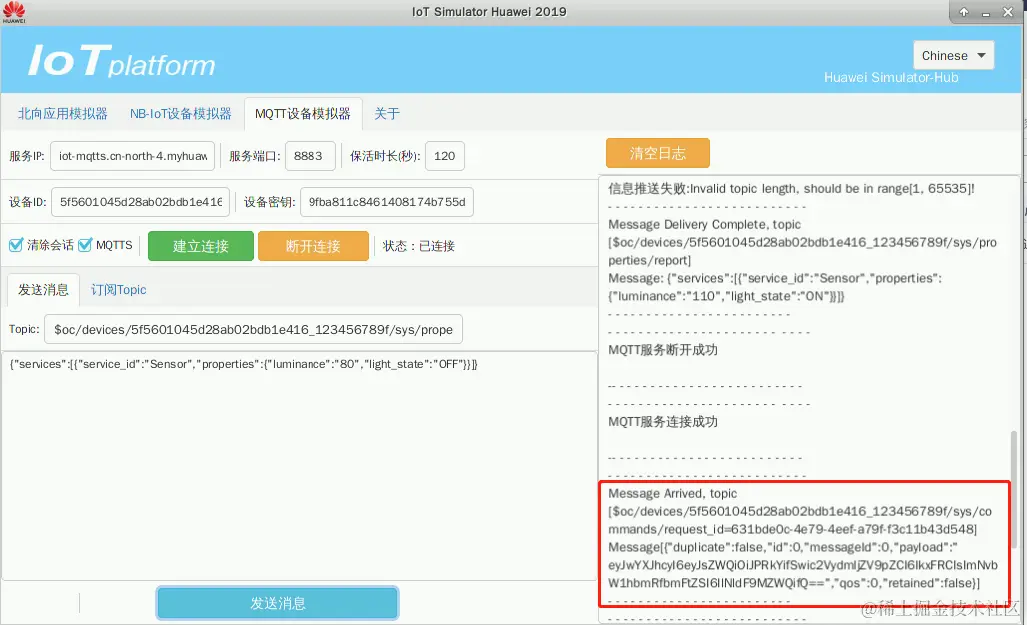
Task: Click the 服务端口 field showing 8883
Action: point(310,156)
